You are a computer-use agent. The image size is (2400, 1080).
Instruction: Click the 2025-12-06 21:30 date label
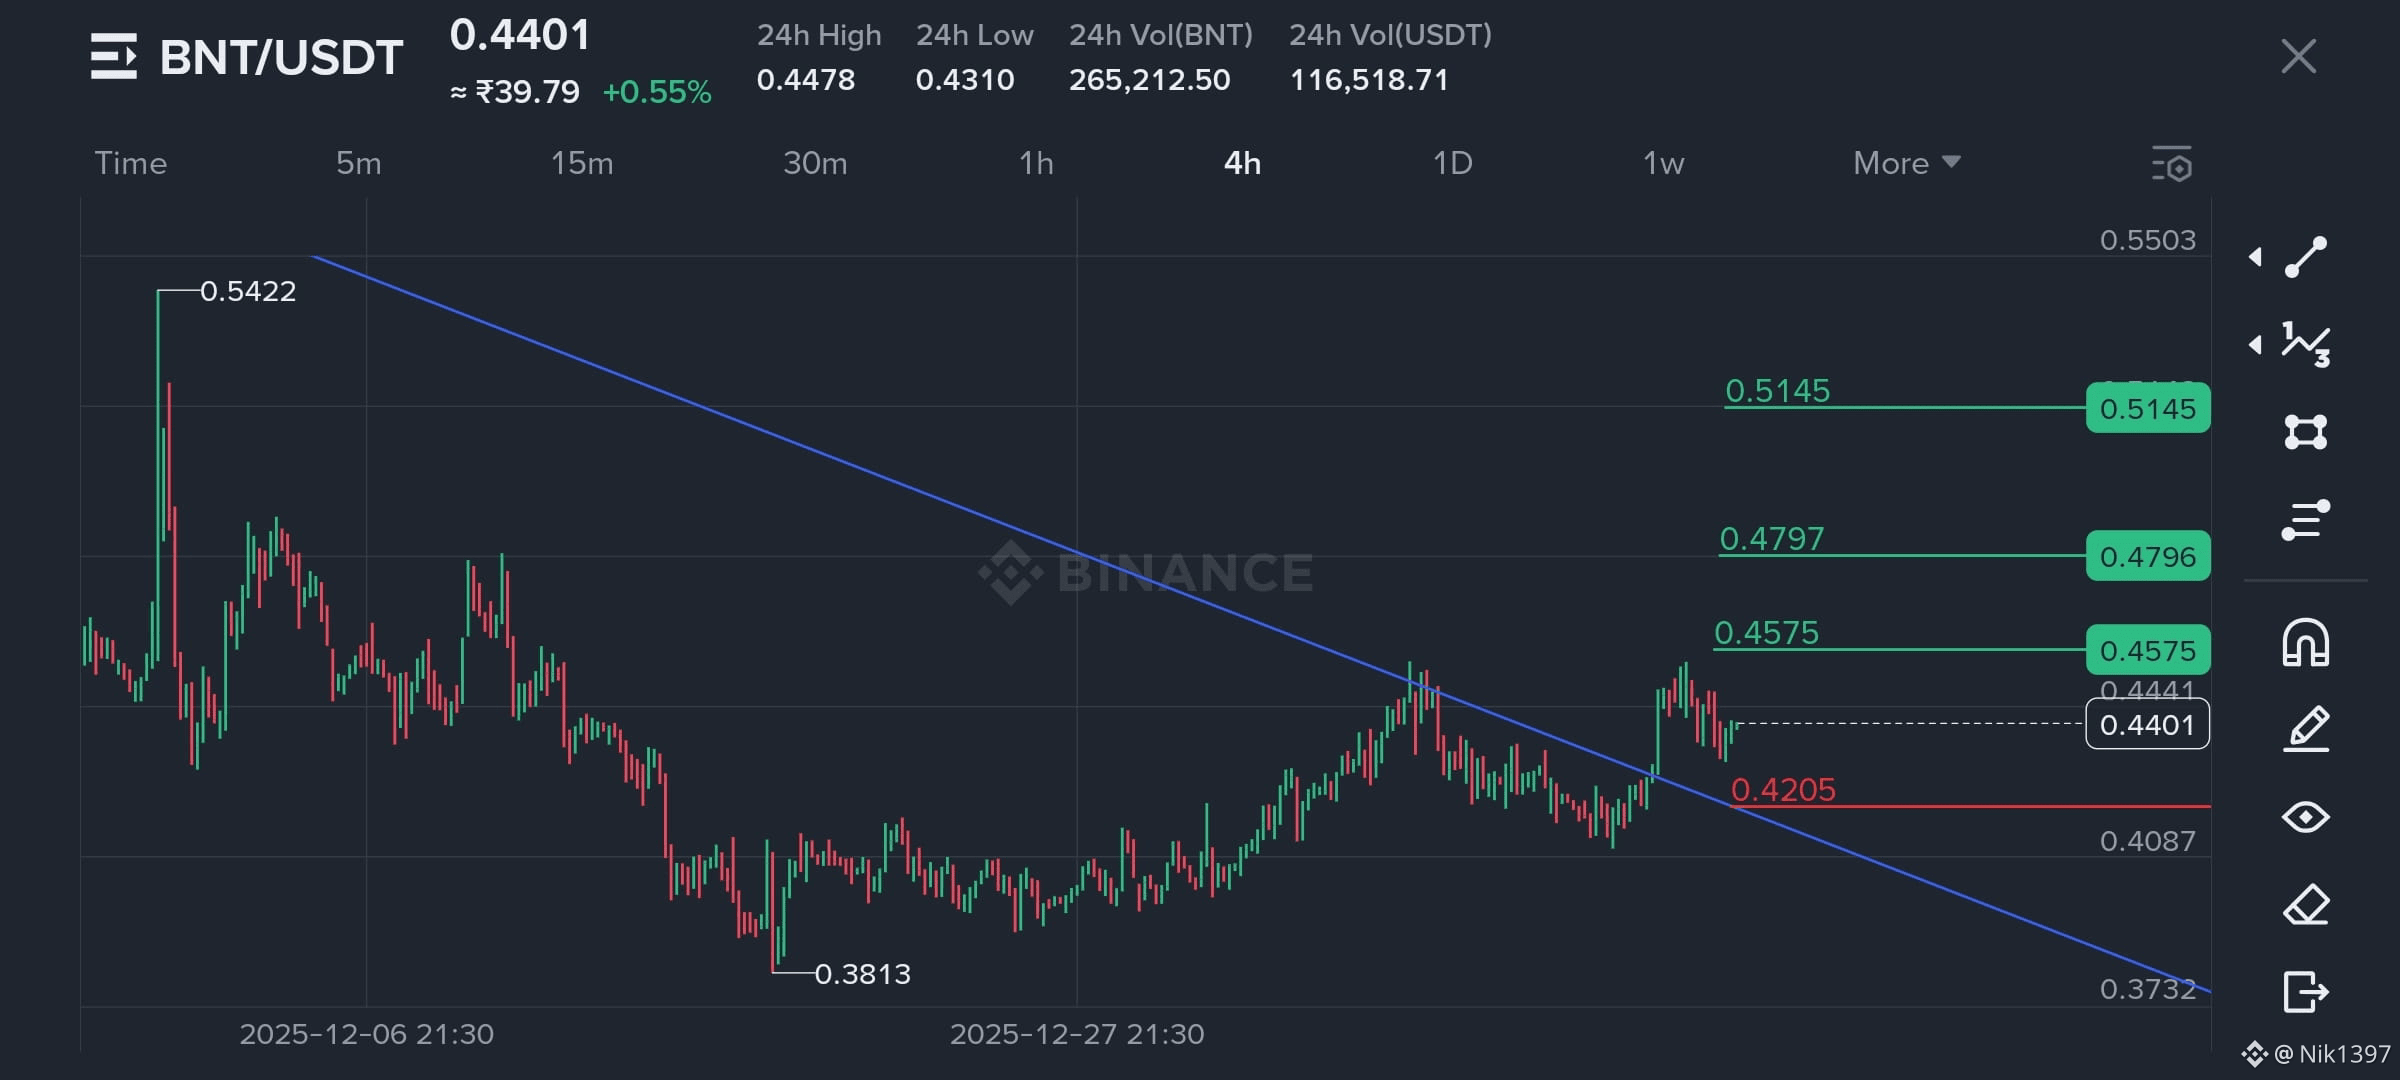367,1034
